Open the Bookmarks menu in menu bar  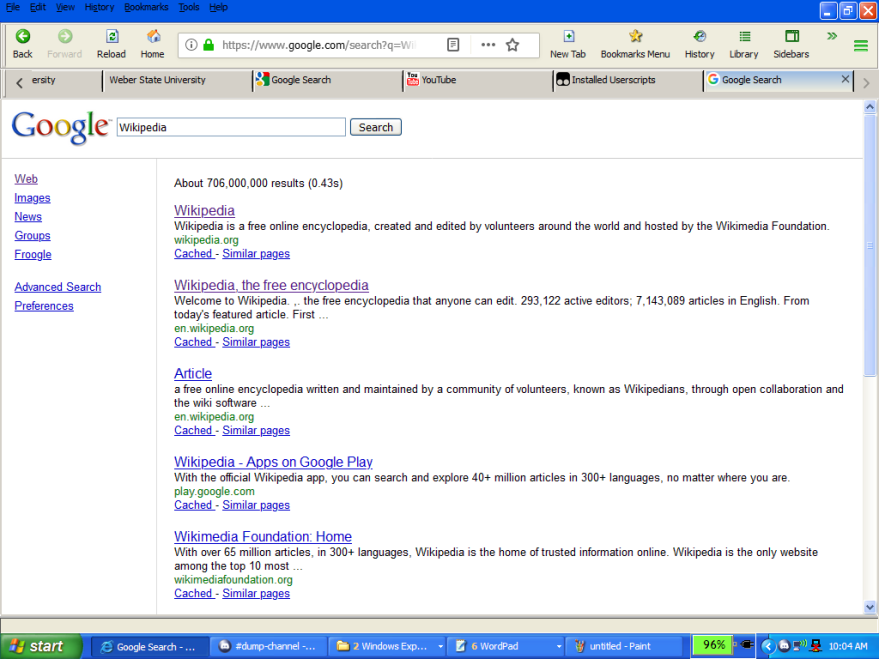146,7
